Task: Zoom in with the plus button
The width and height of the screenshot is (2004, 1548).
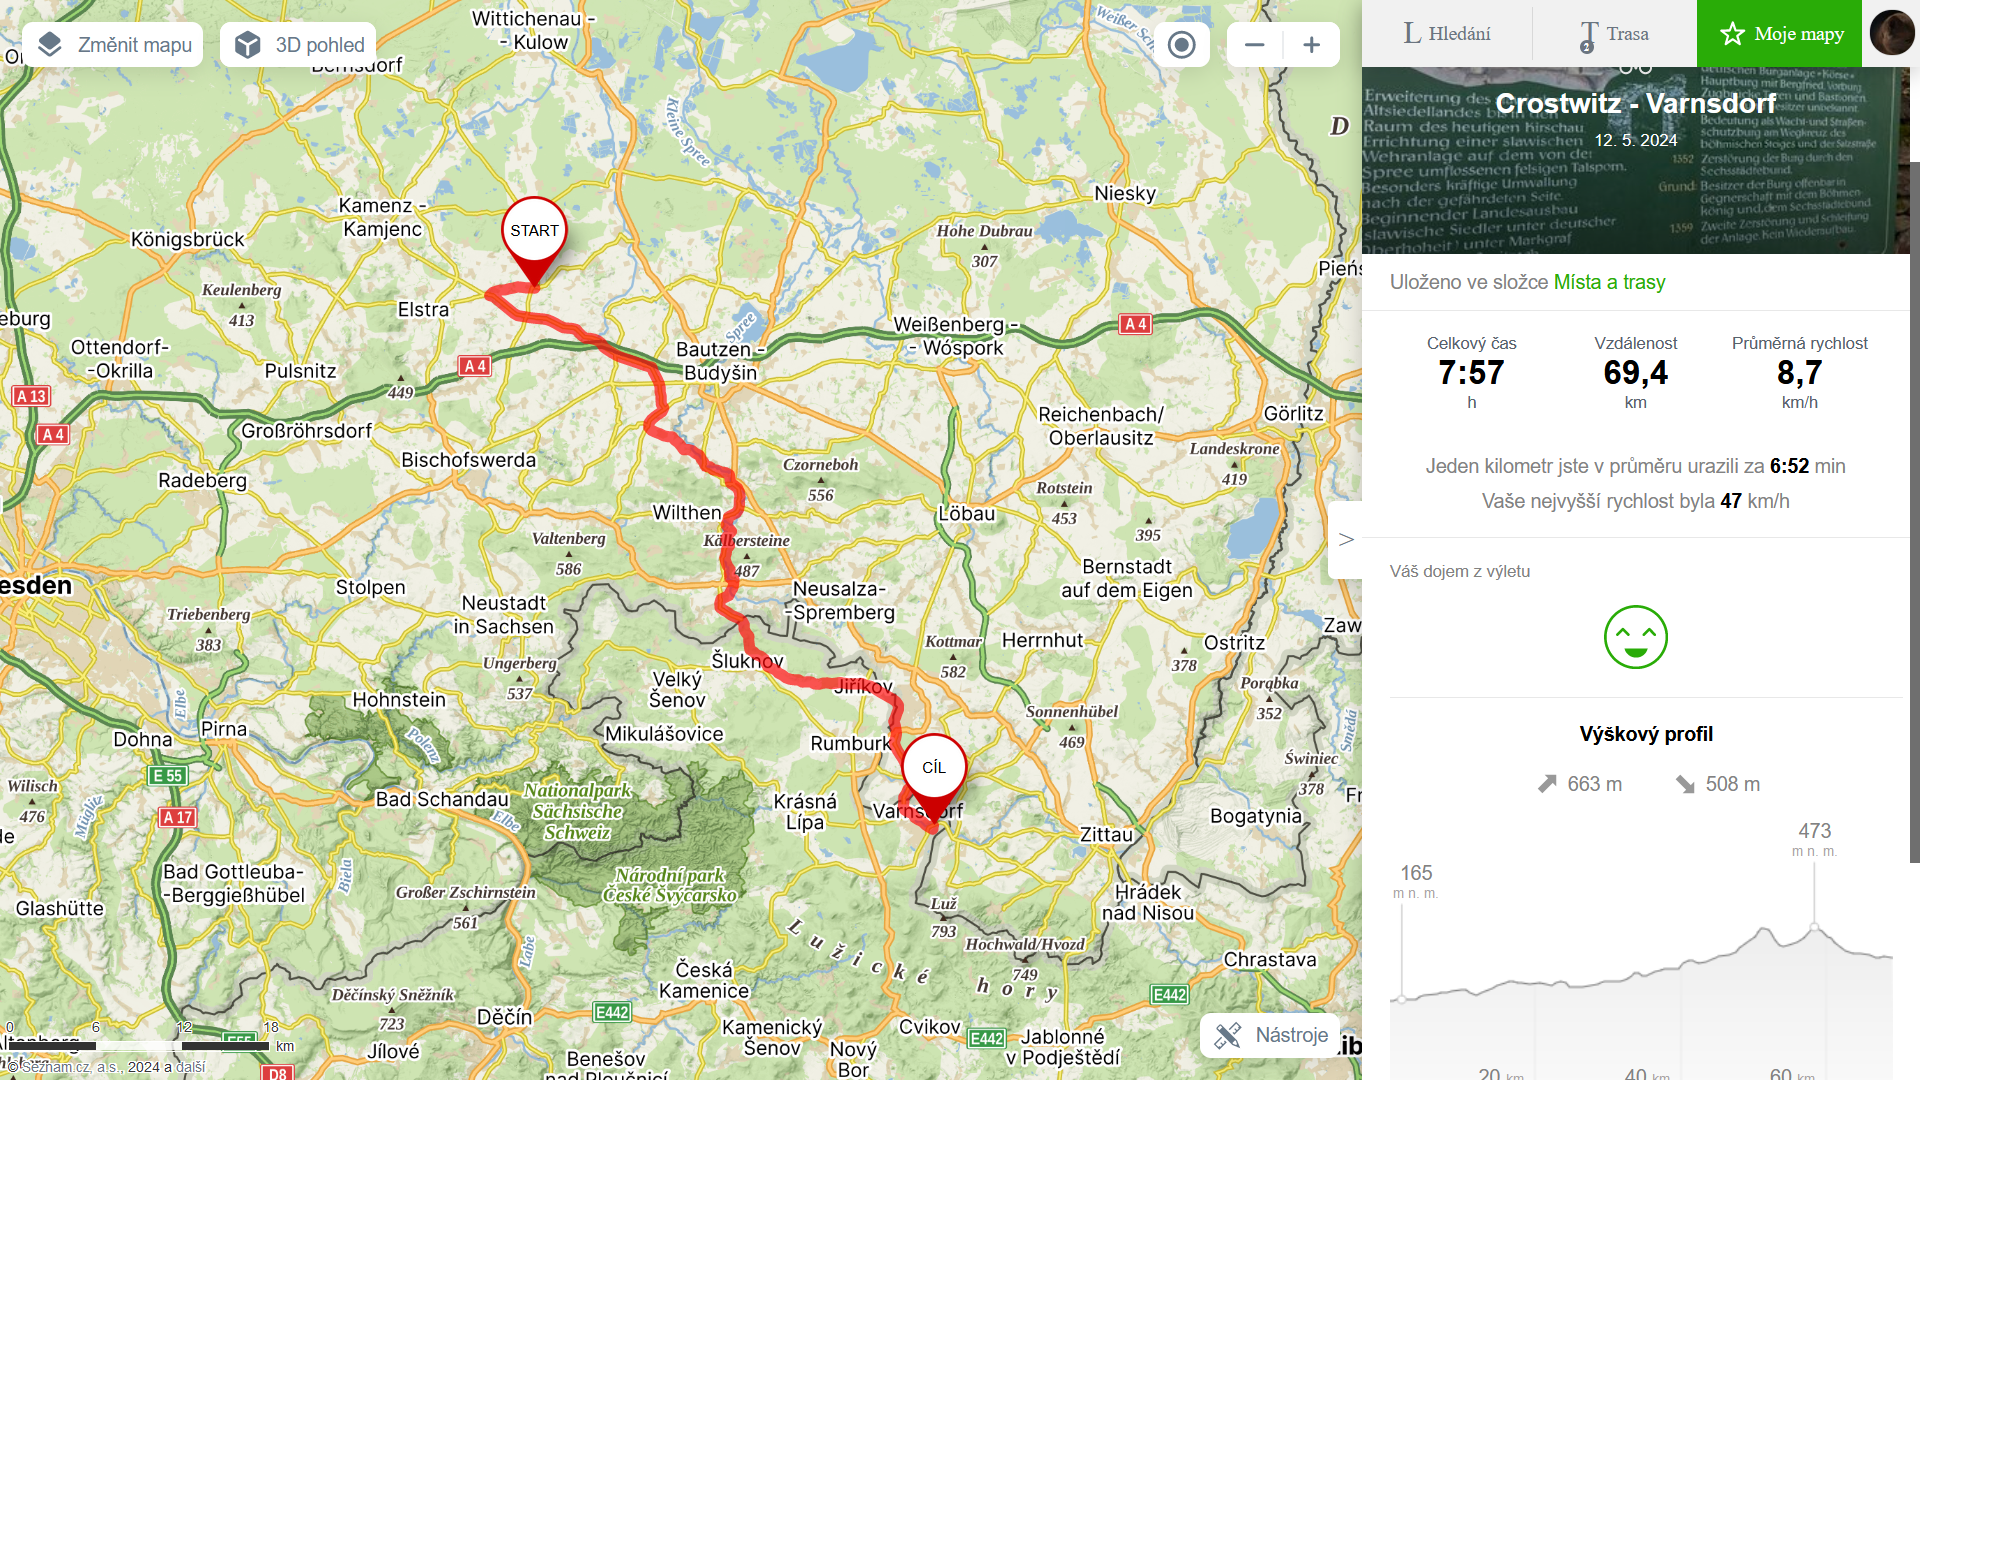Action: pyautogui.click(x=1312, y=45)
